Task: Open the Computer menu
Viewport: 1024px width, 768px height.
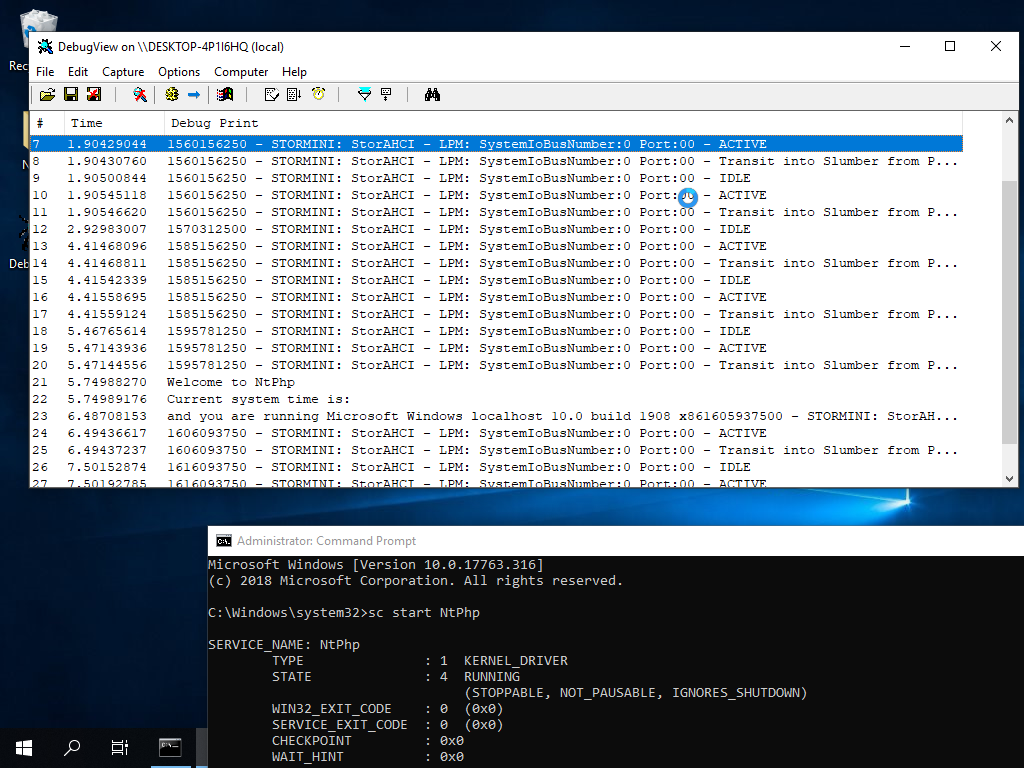Action: tap(241, 72)
